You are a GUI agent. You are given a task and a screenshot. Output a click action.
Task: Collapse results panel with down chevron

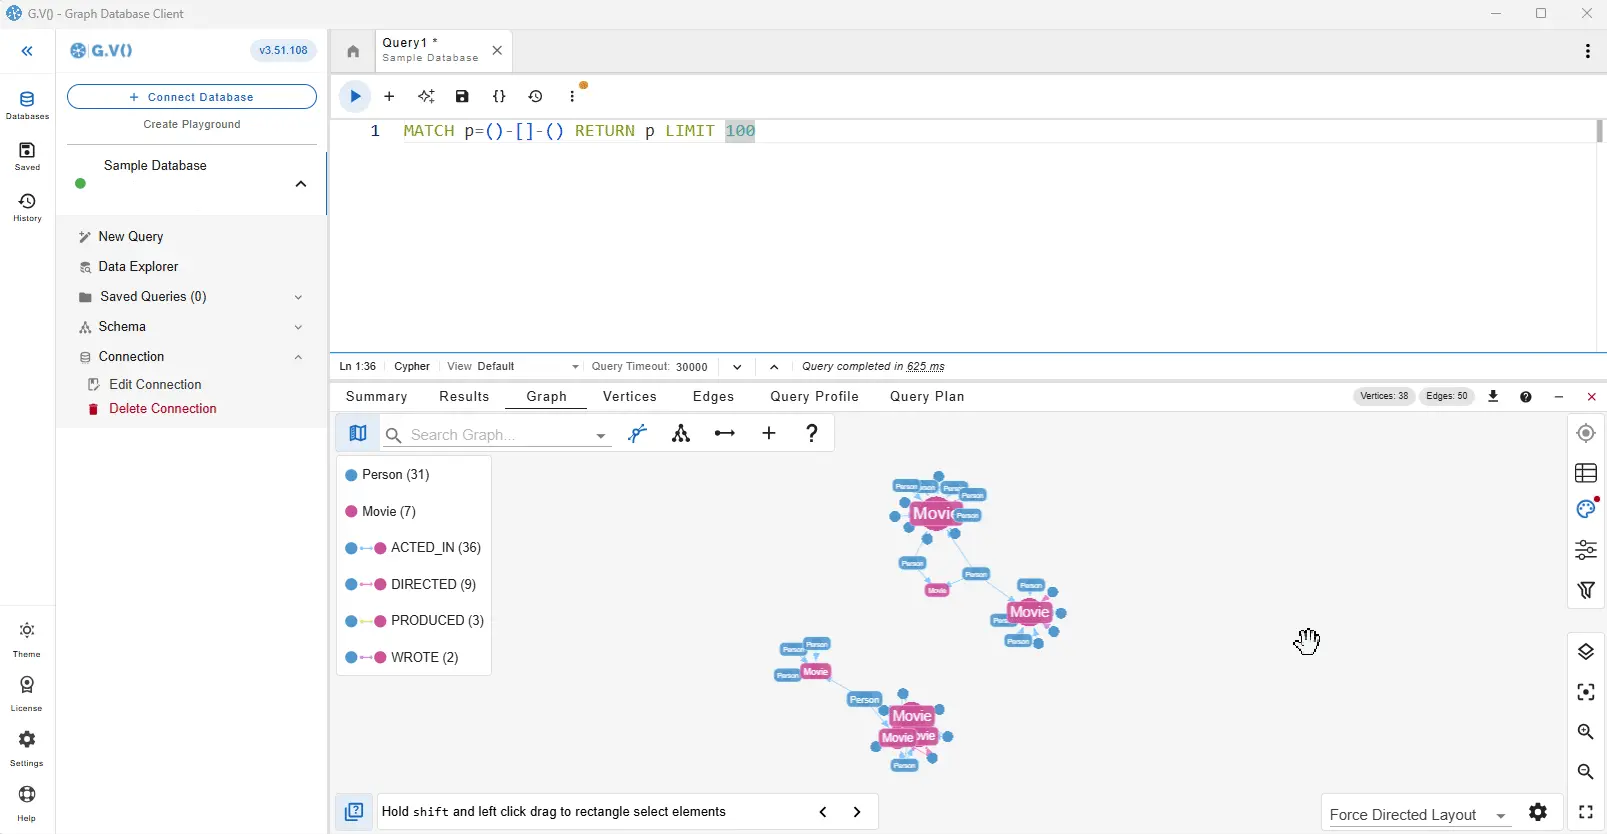[737, 367]
